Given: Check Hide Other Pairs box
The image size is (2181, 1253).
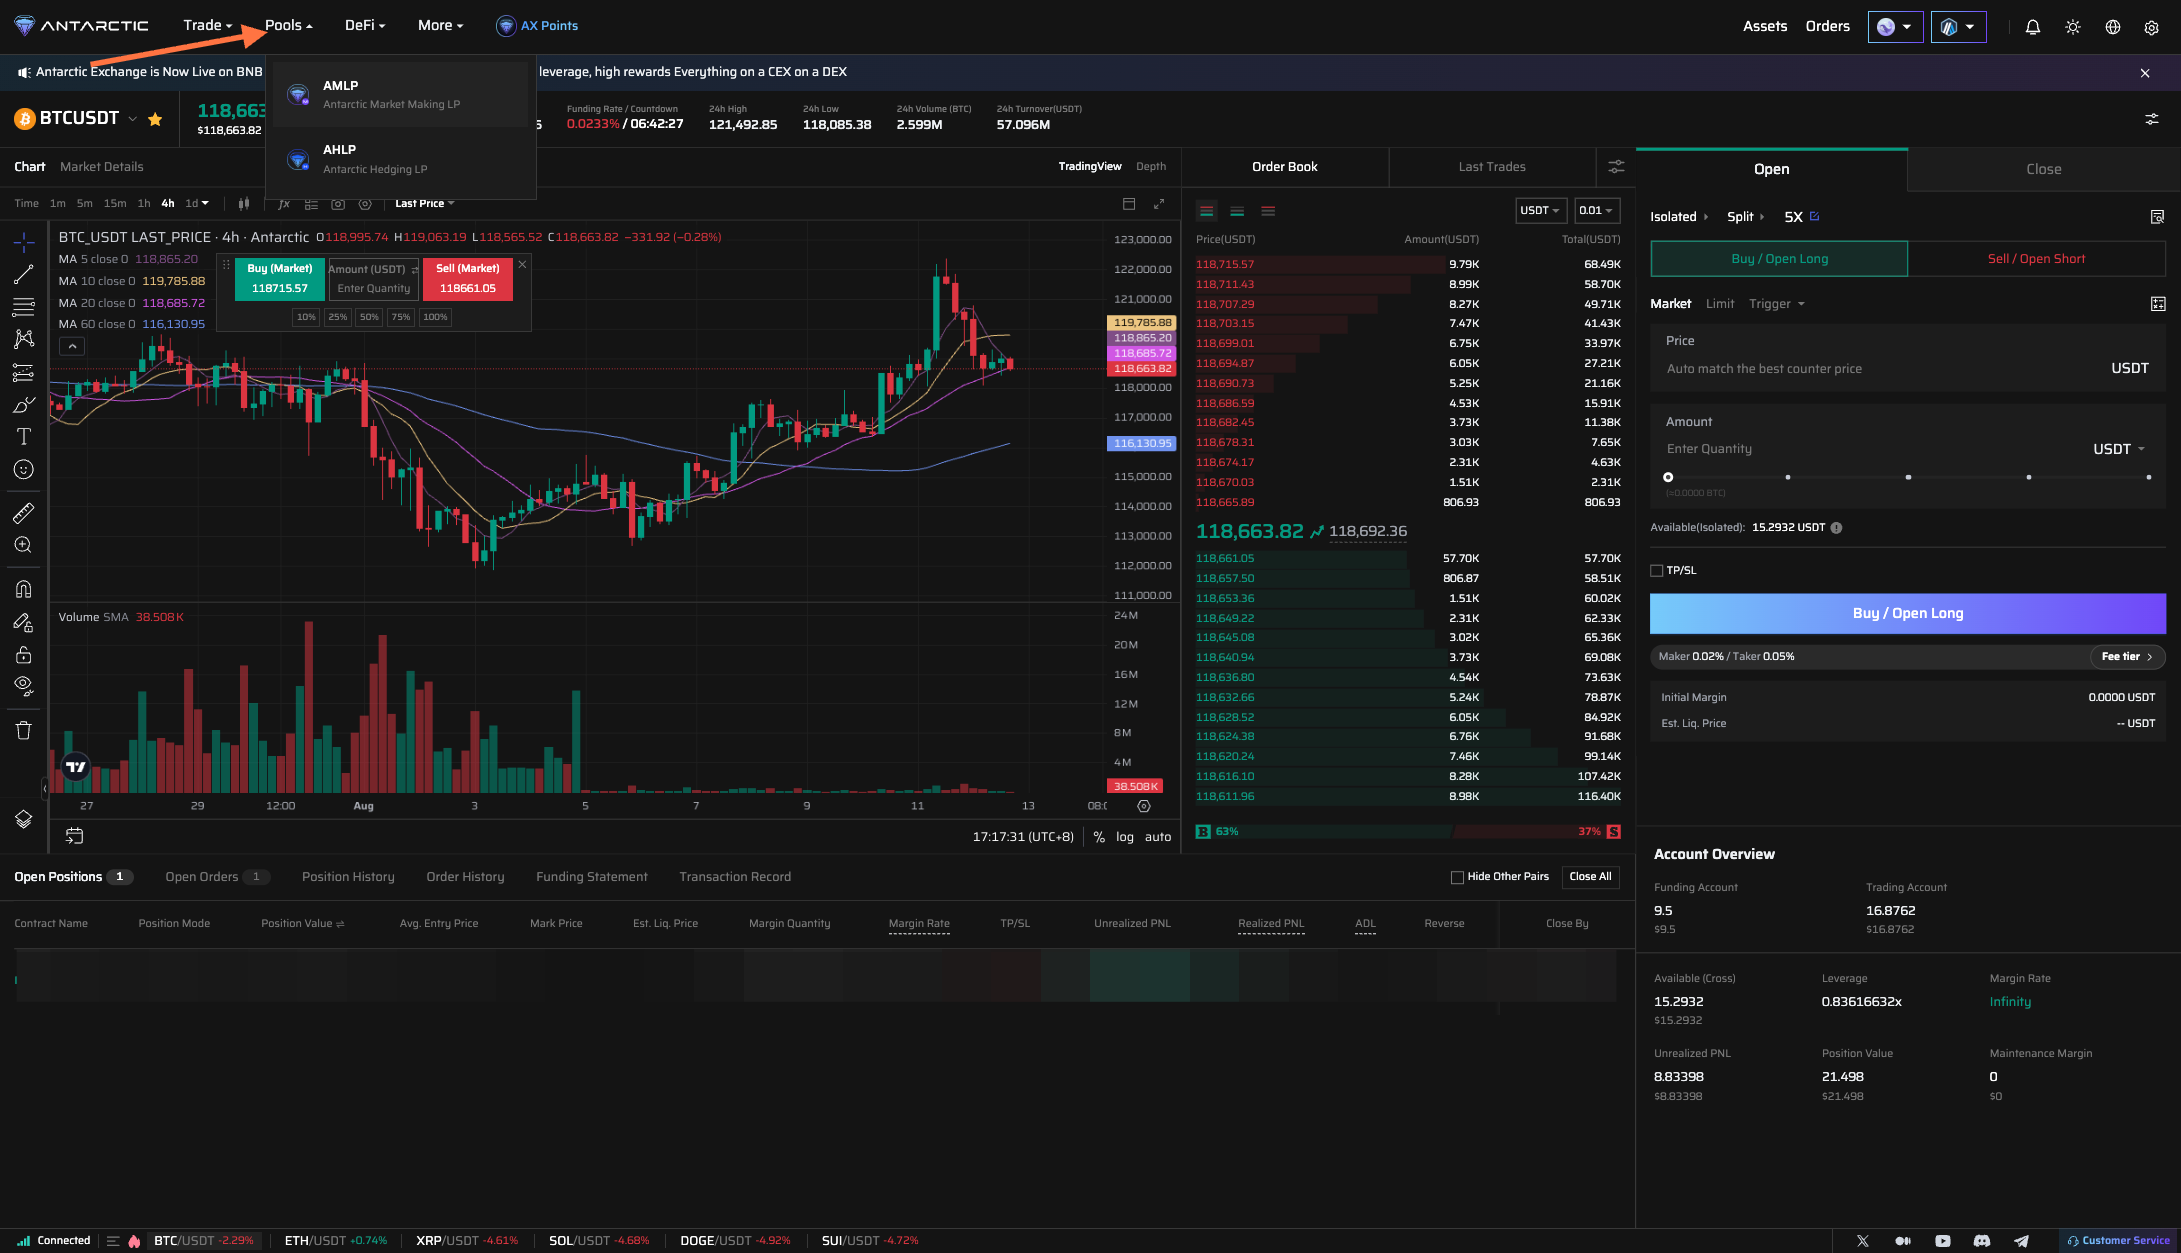Looking at the screenshot, I should click(x=1457, y=877).
